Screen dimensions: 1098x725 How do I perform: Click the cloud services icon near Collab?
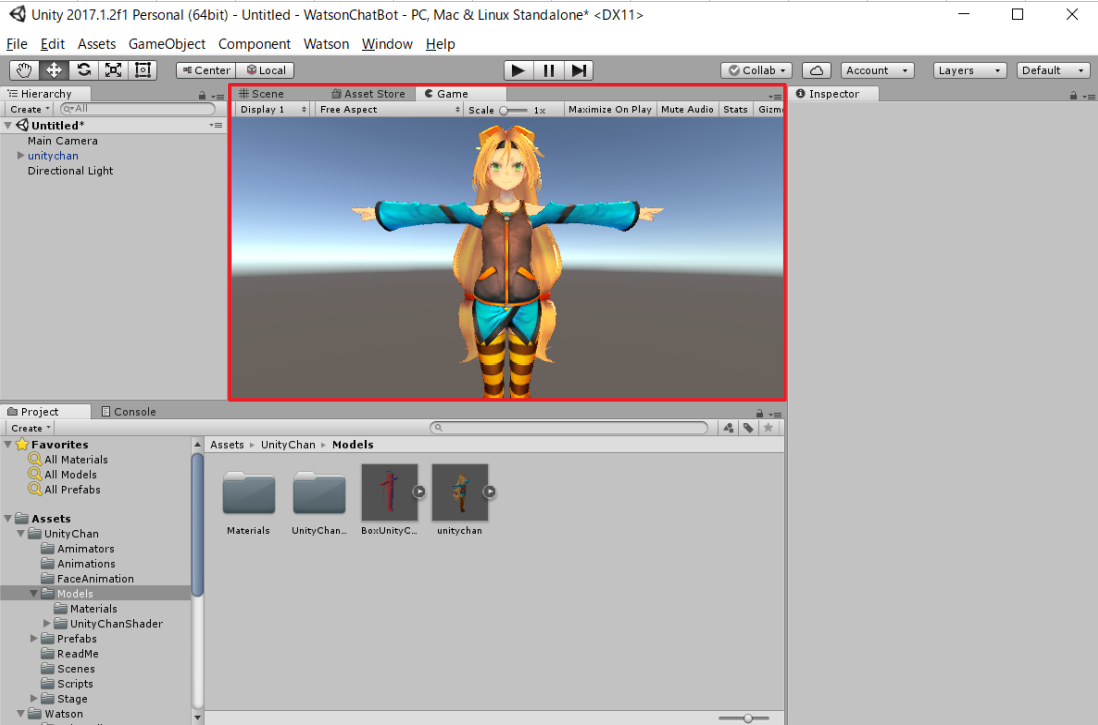pyautogui.click(x=817, y=70)
